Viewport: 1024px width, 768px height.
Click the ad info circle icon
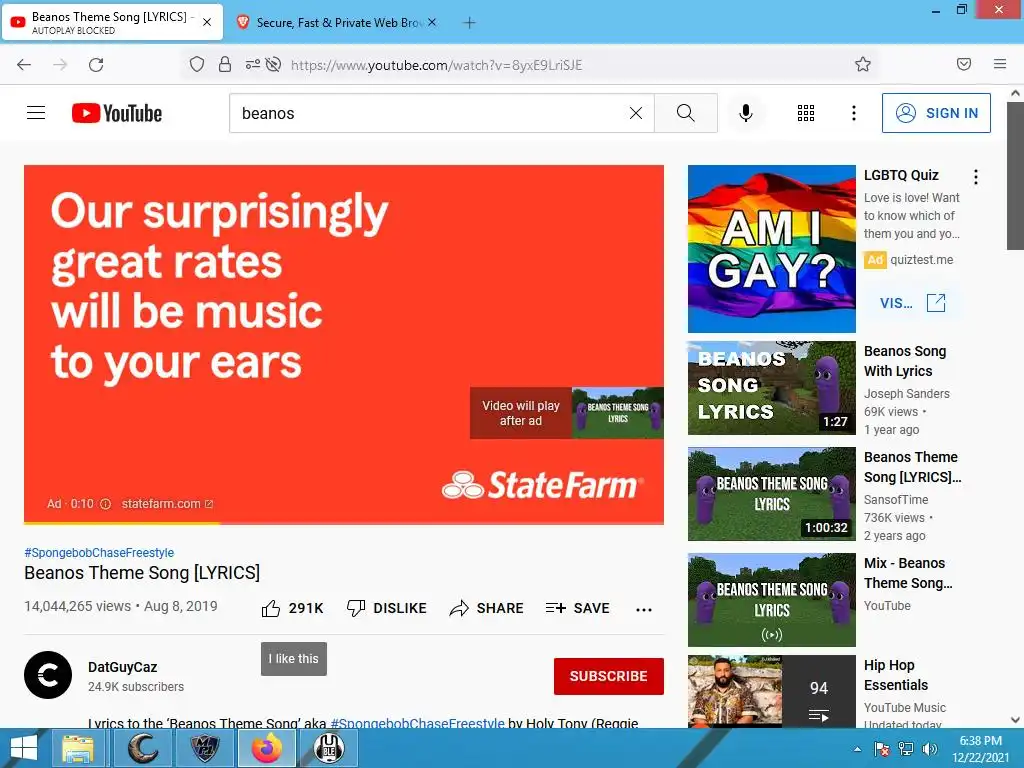click(105, 504)
